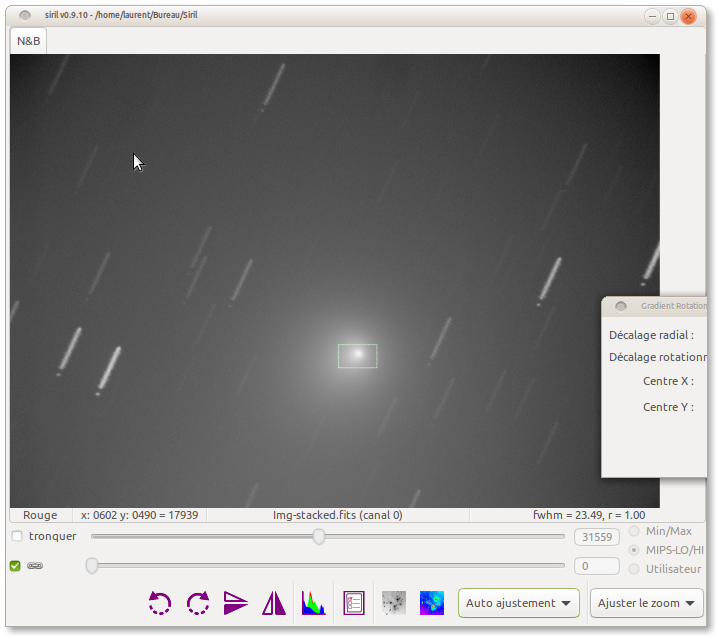Toggle negative view star-field icon

[394, 603]
